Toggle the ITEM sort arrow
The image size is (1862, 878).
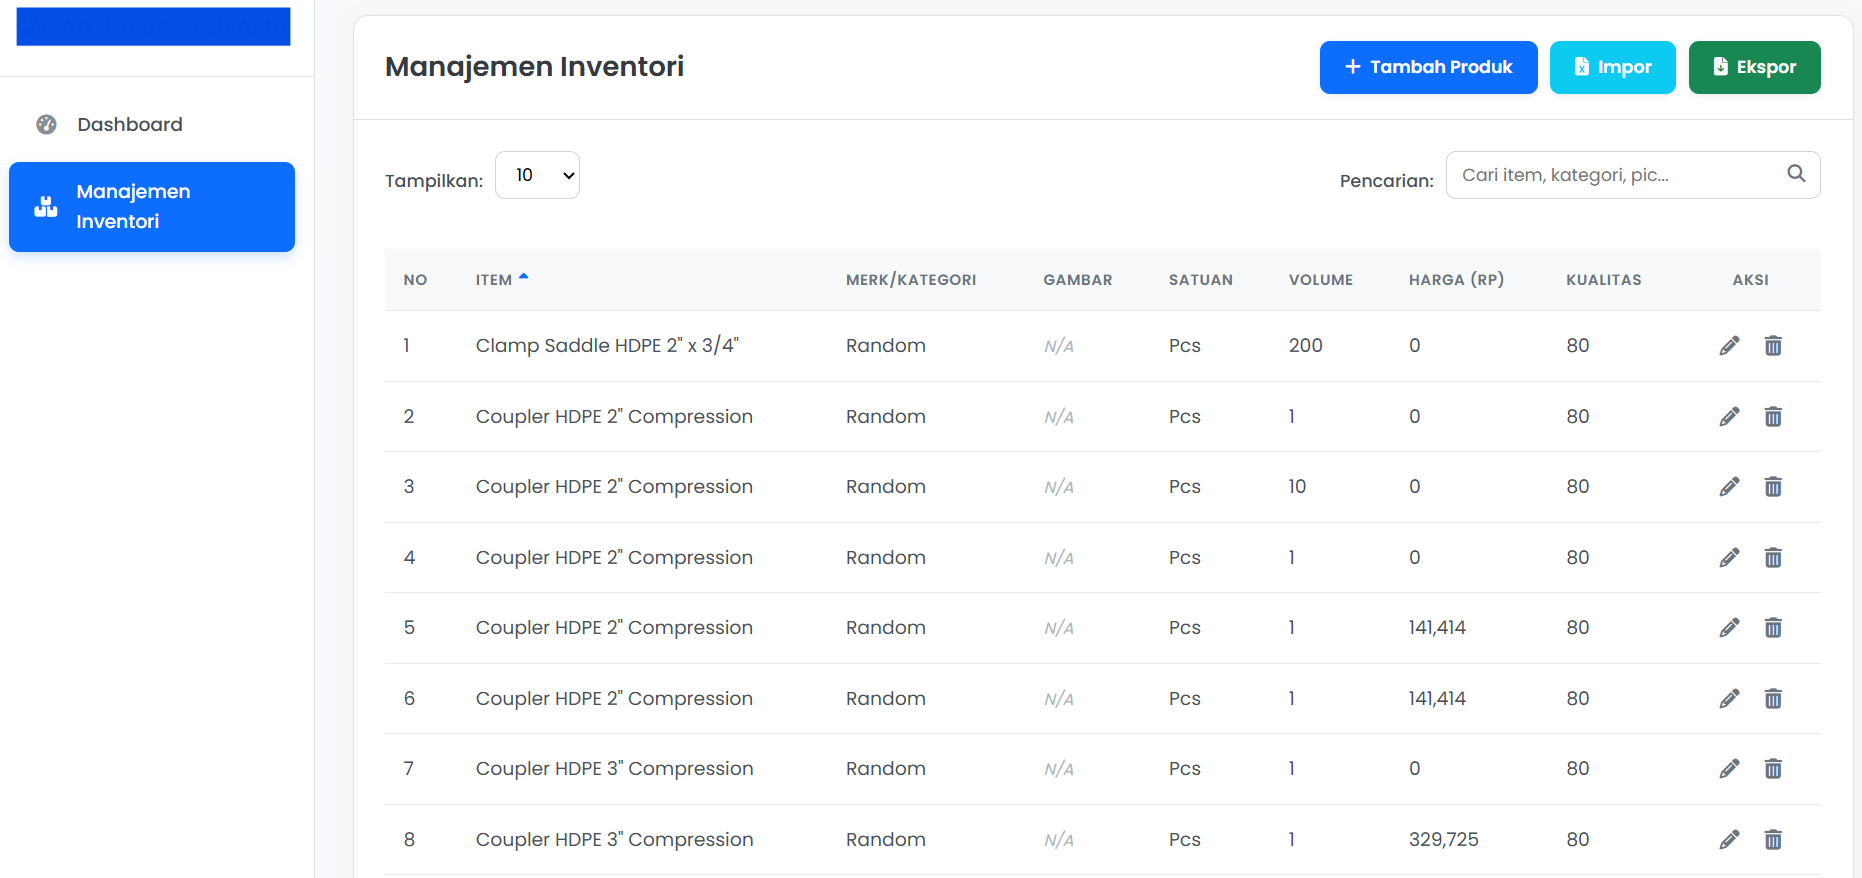point(523,277)
